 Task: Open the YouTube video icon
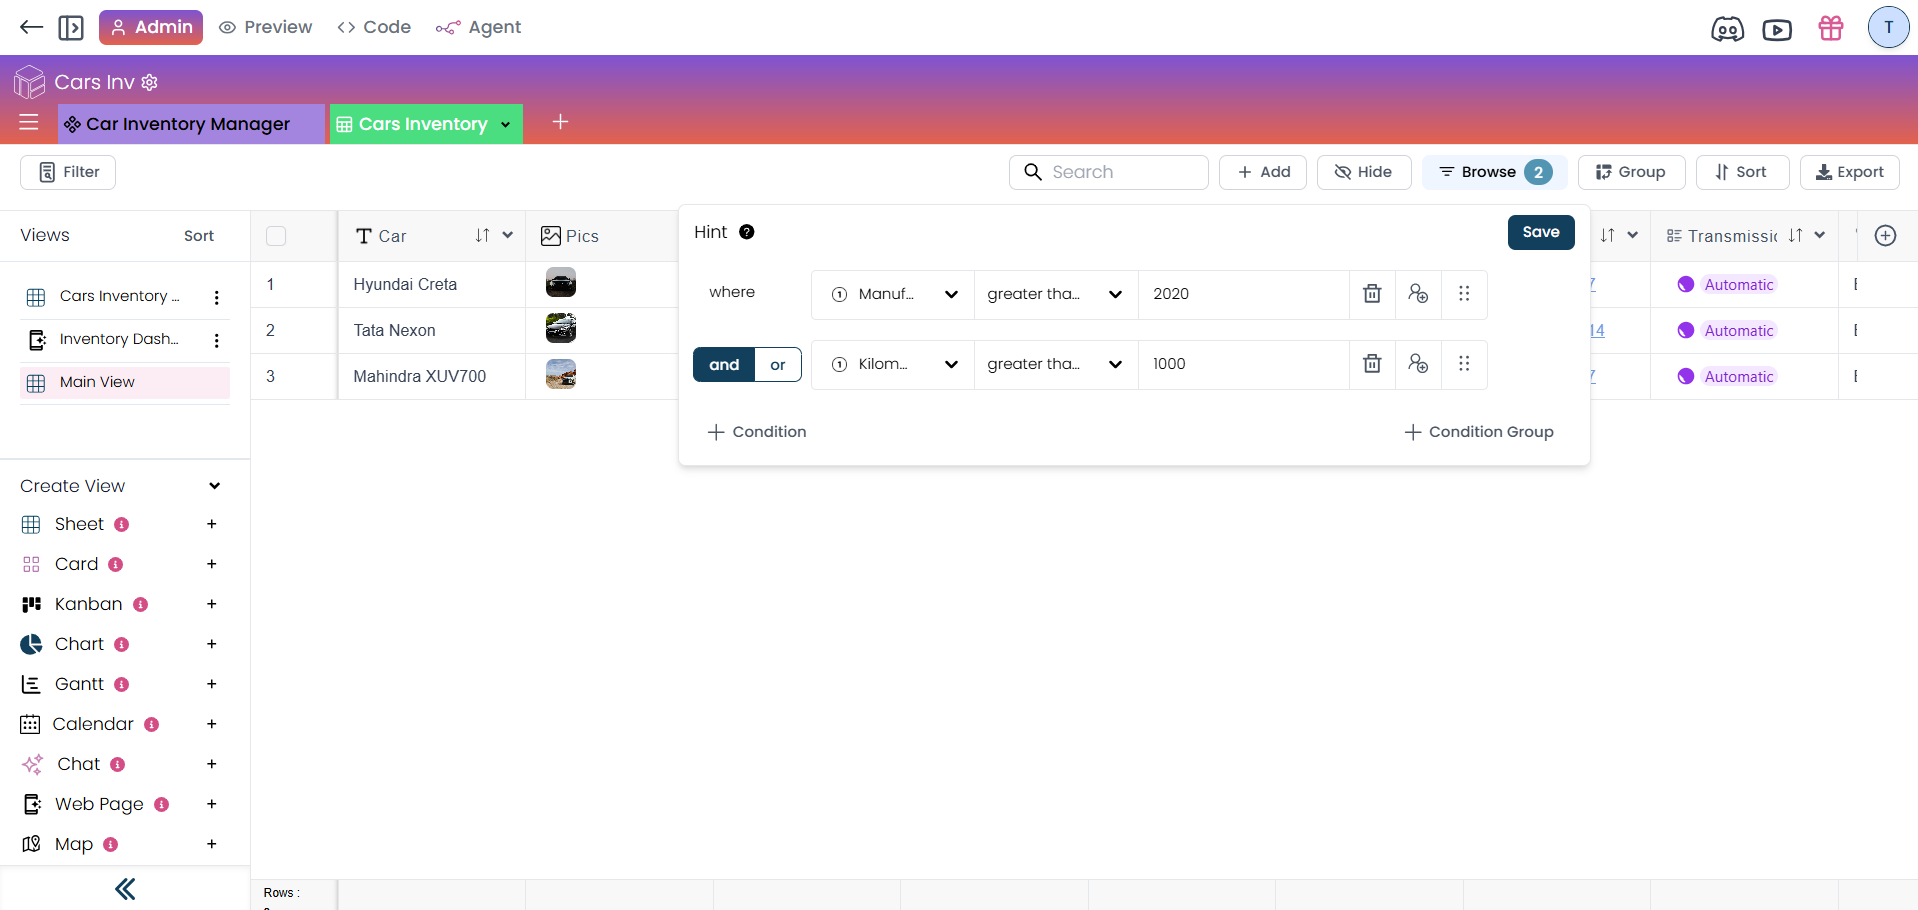[1777, 28]
